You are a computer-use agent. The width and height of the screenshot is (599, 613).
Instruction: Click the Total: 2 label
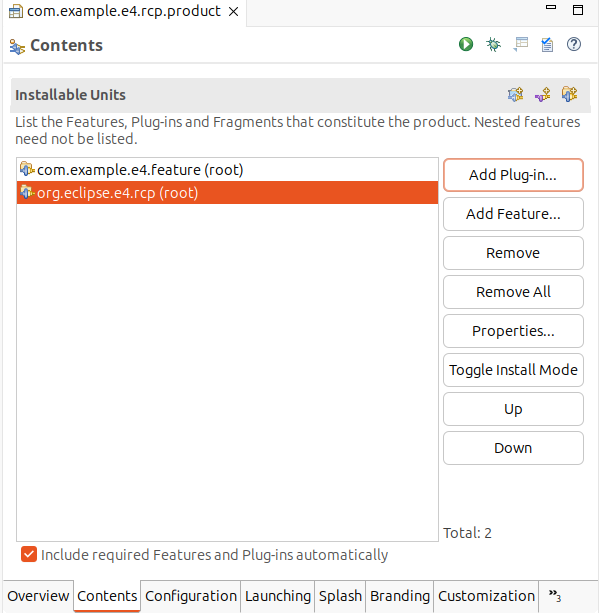467,533
